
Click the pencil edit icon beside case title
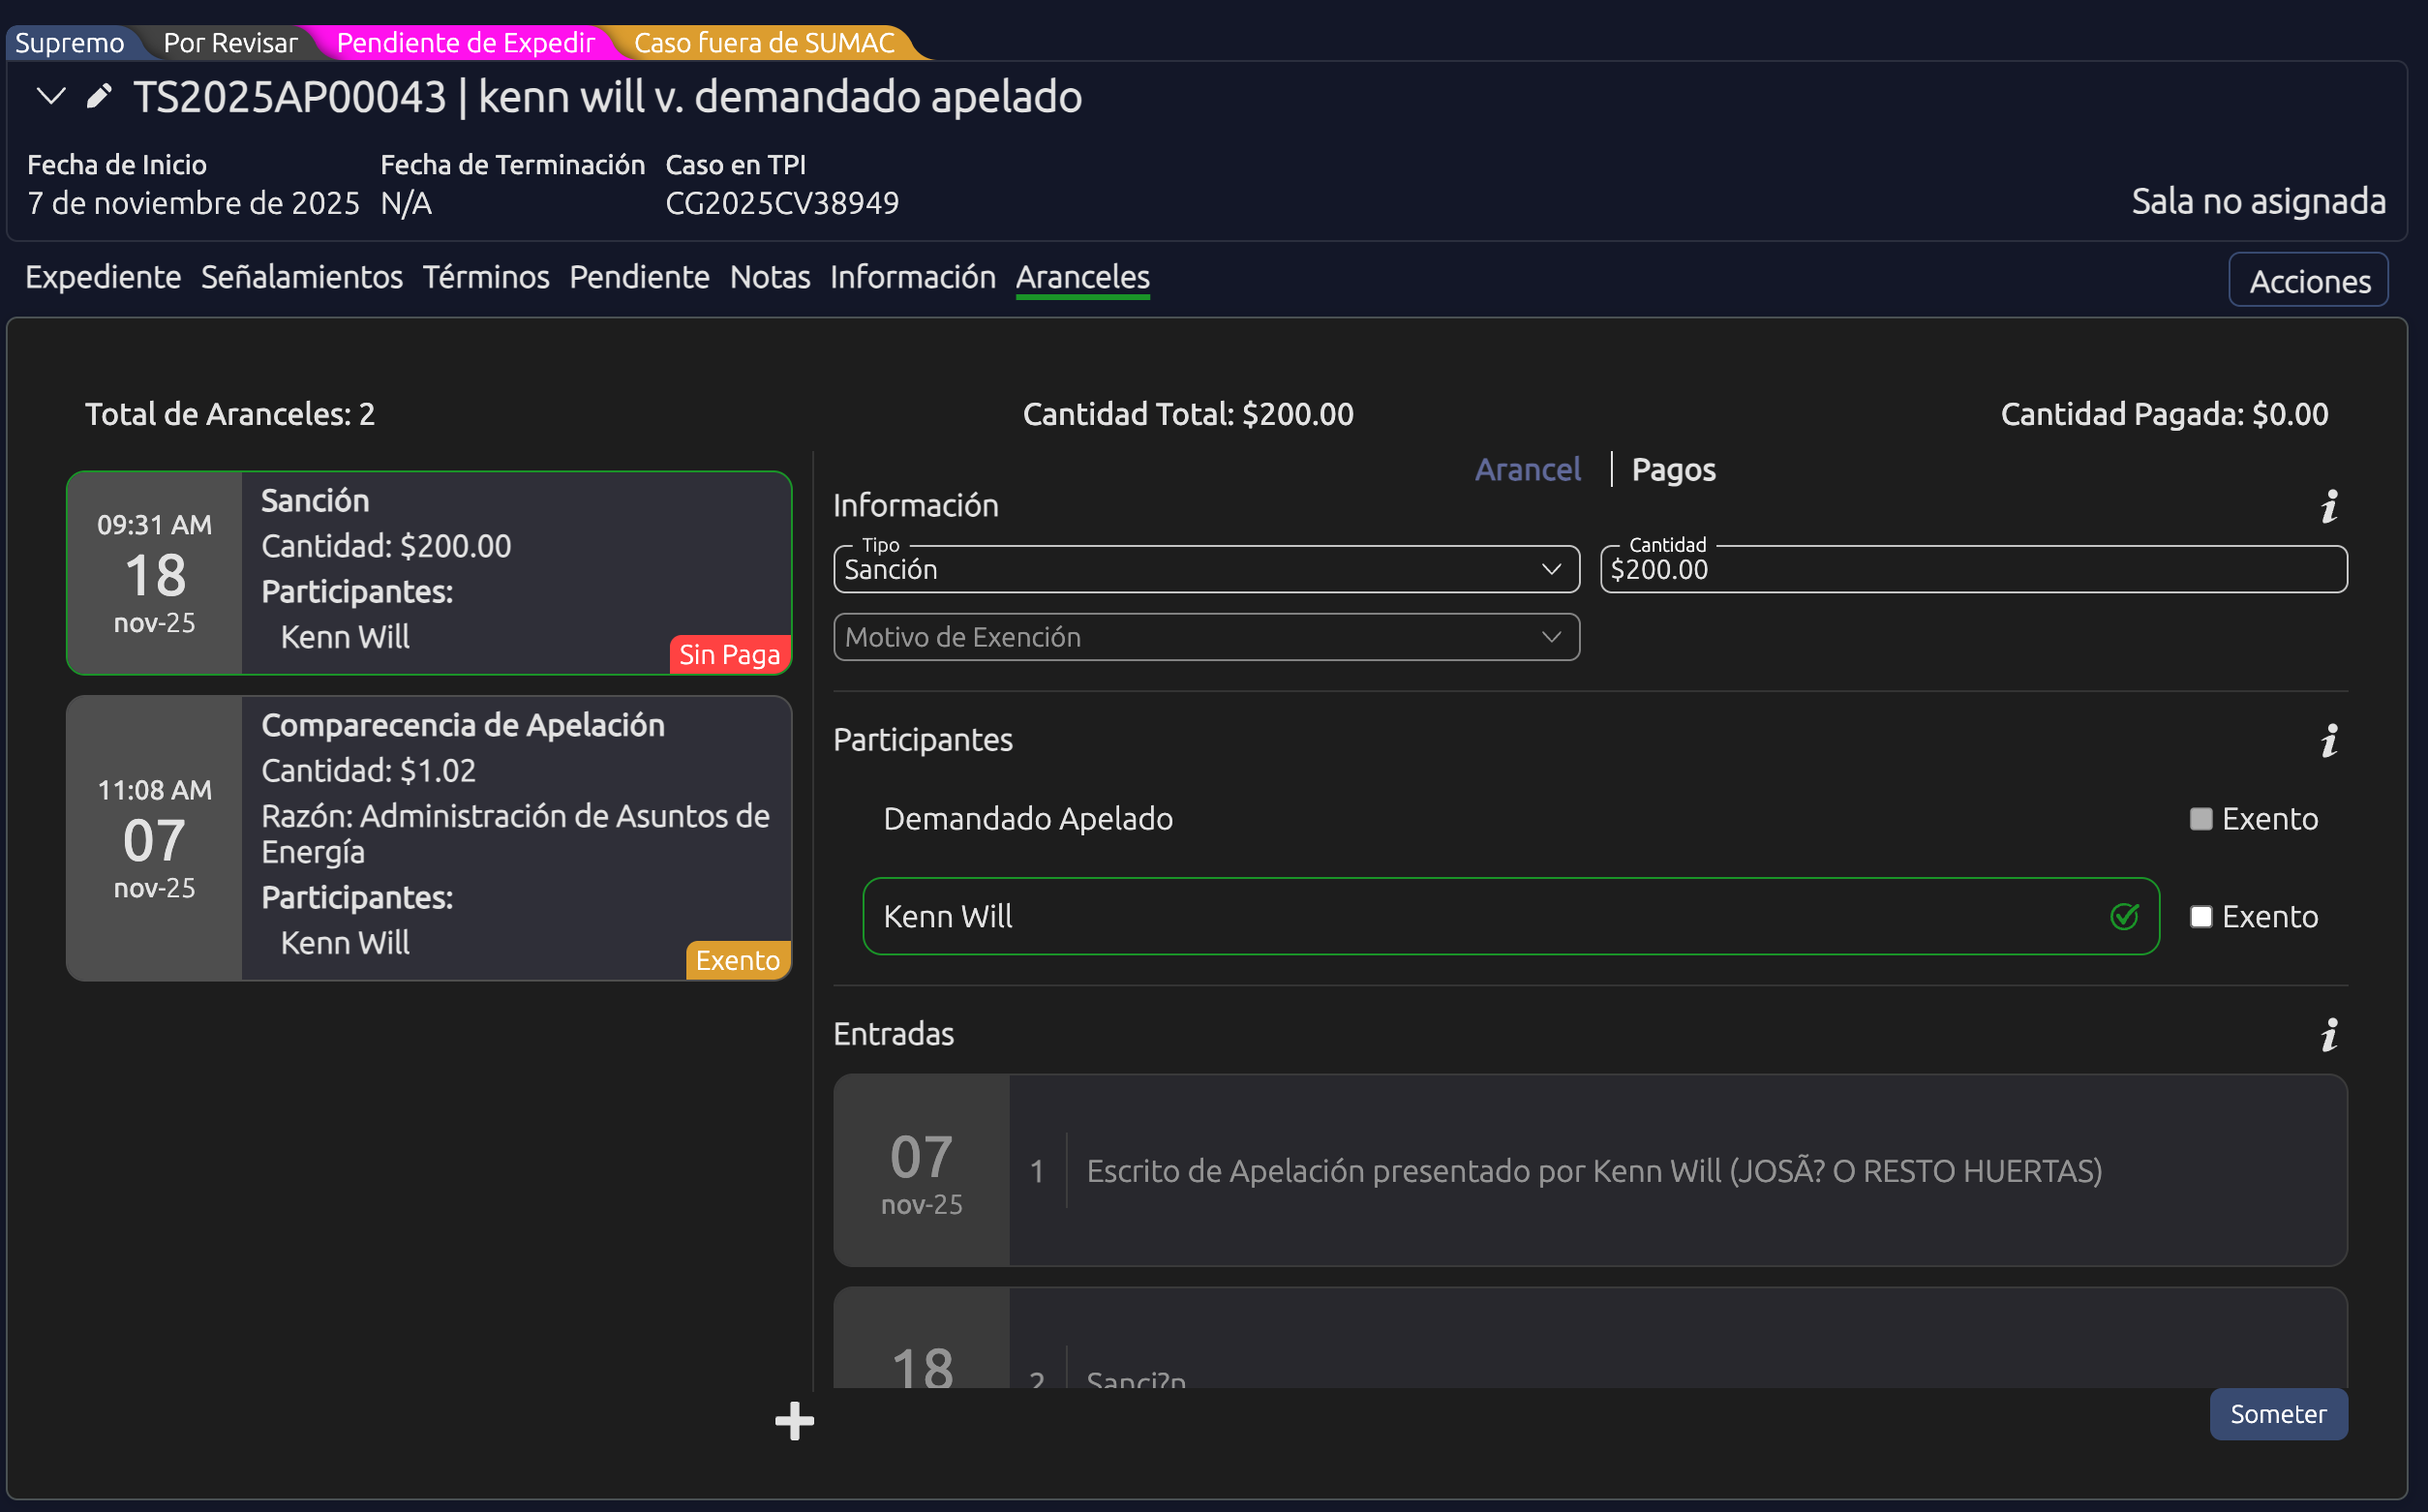pyautogui.click(x=98, y=97)
